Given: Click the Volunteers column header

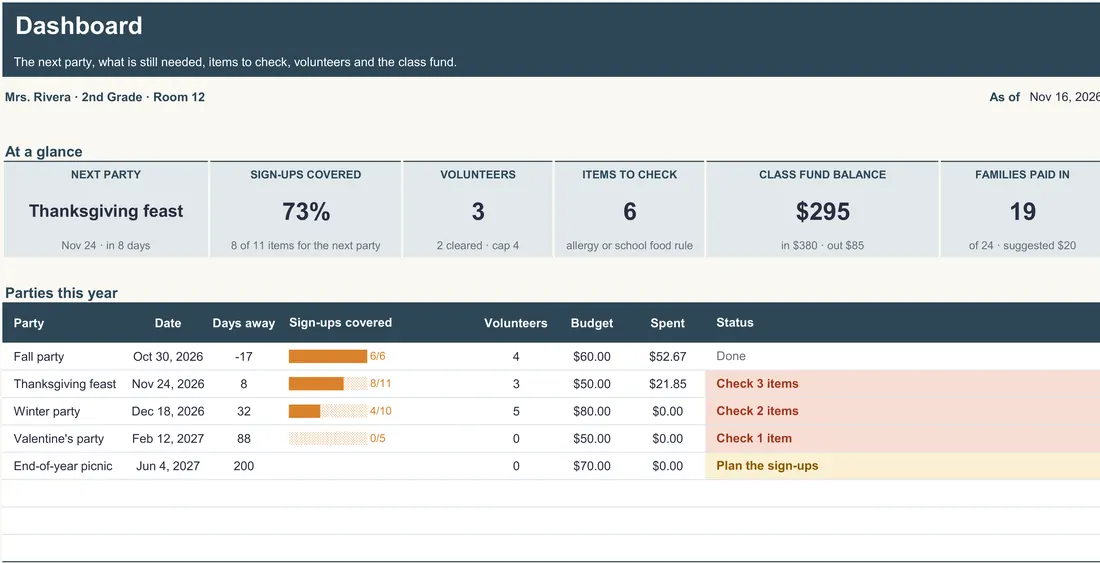Looking at the screenshot, I should coord(516,323).
